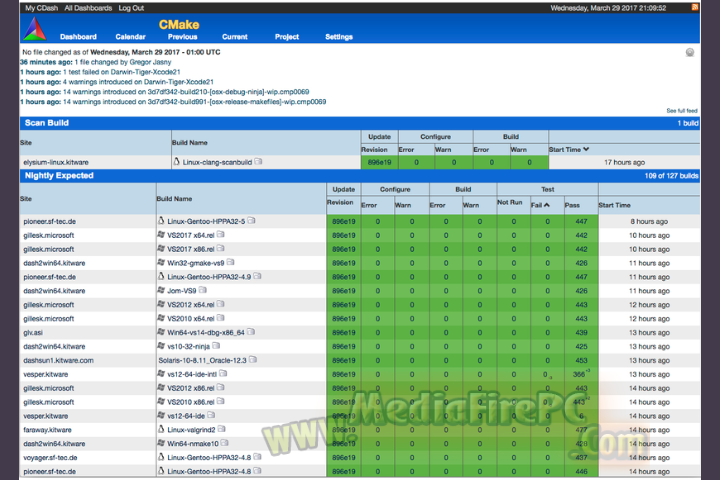Viewport: 720px width, 480px height.
Task: Open notes icon beside VS2017 x86.rel
Action: 220,248
